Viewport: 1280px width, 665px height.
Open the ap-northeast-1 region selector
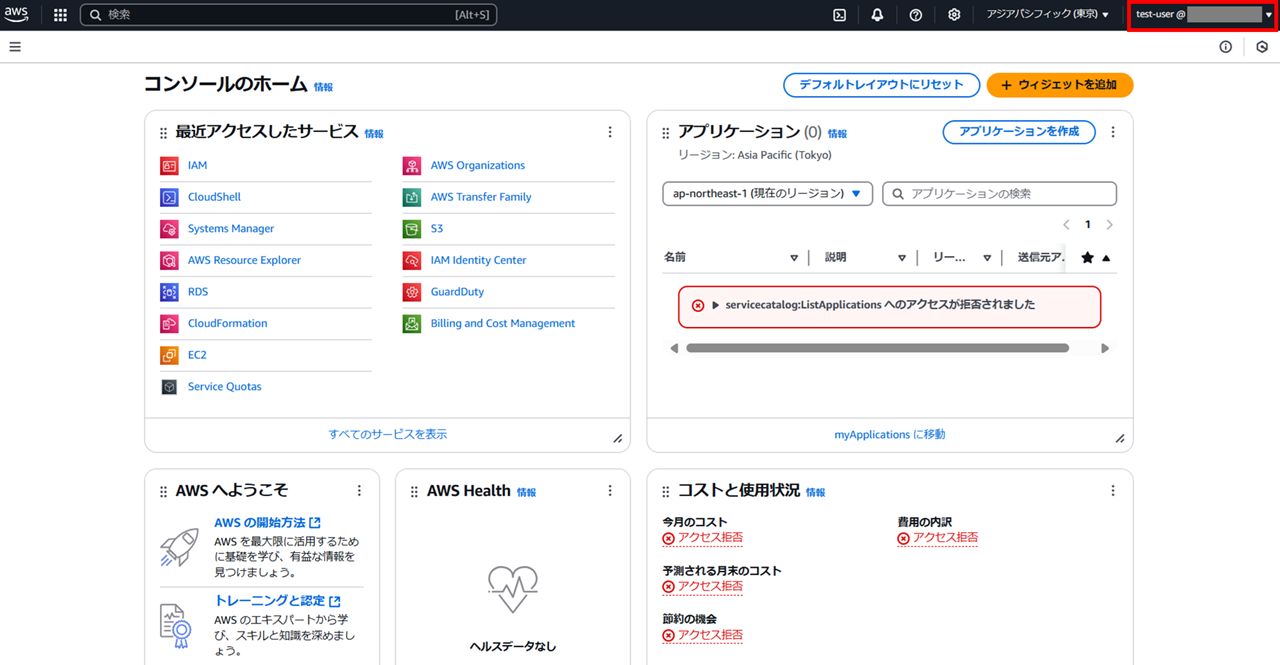click(767, 194)
